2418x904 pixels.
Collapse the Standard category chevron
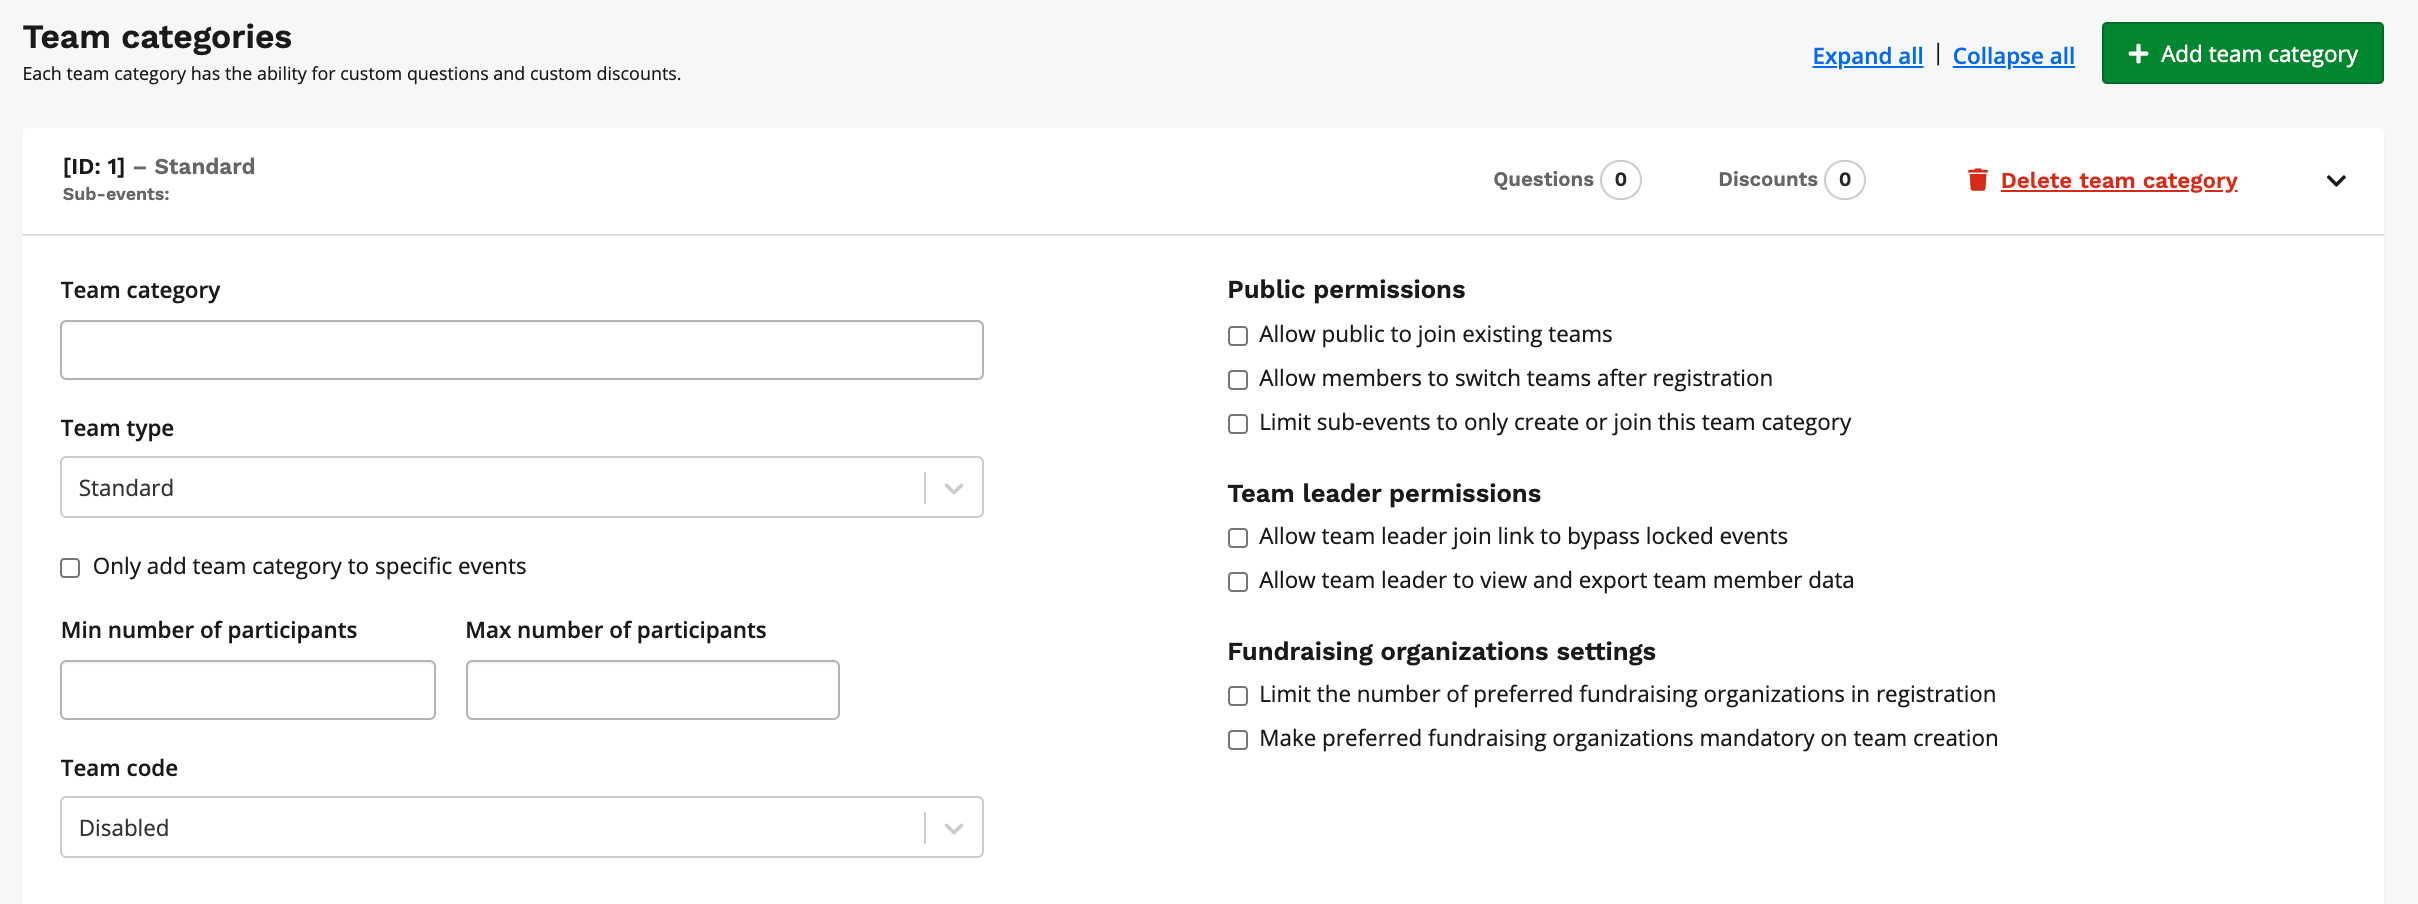pyautogui.click(x=2335, y=181)
